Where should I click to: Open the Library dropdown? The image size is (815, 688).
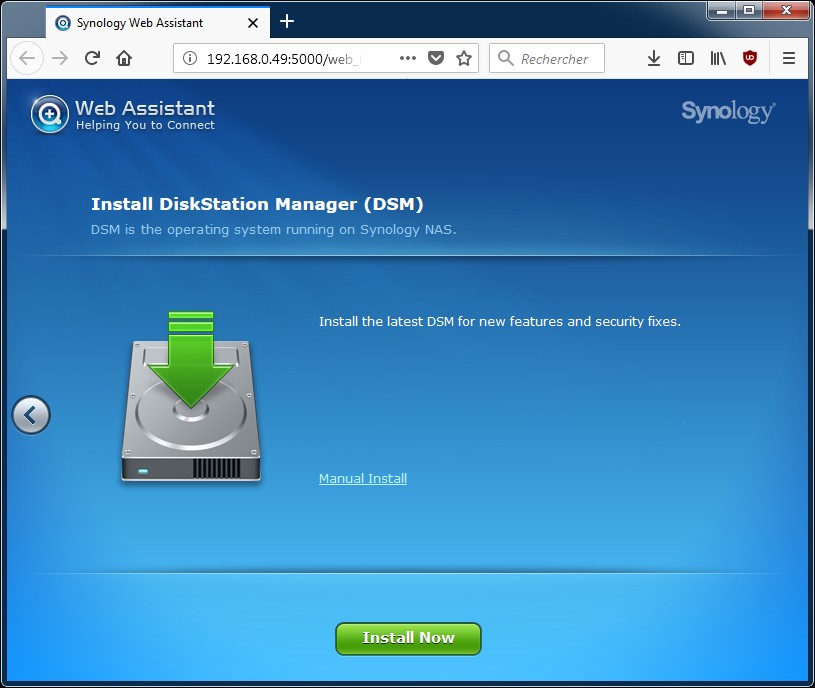point(718,59)
